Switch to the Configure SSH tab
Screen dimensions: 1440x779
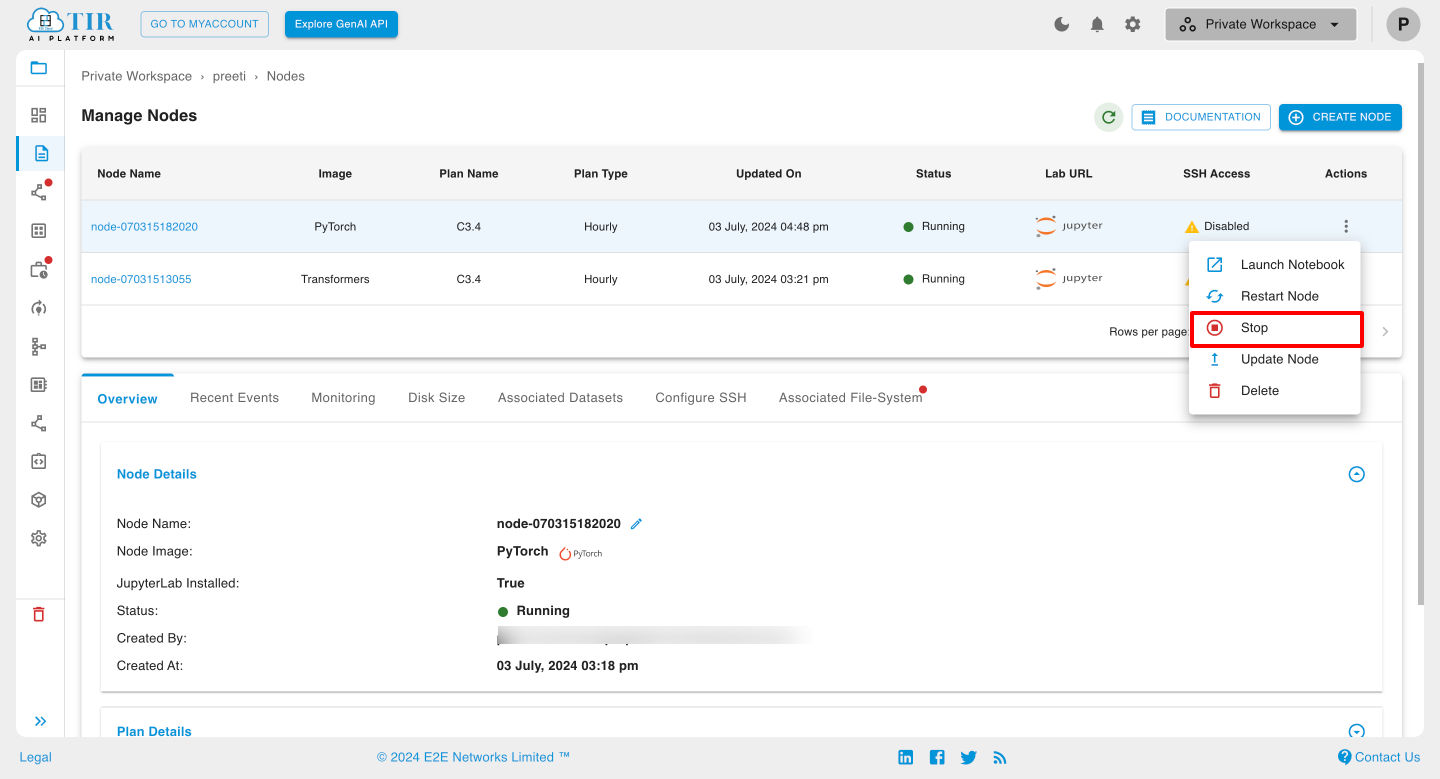coord(701,398)
